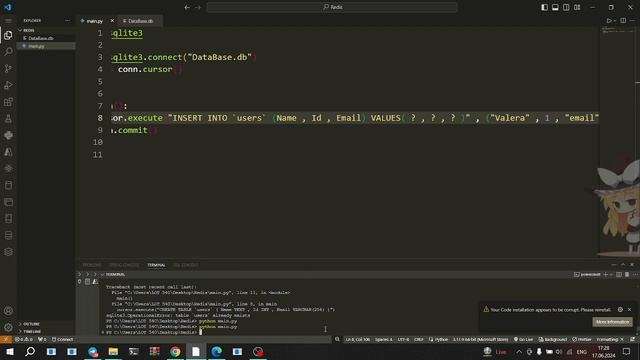Split the terminal pane
Screen dimensions: 640x360
(619, 275)
